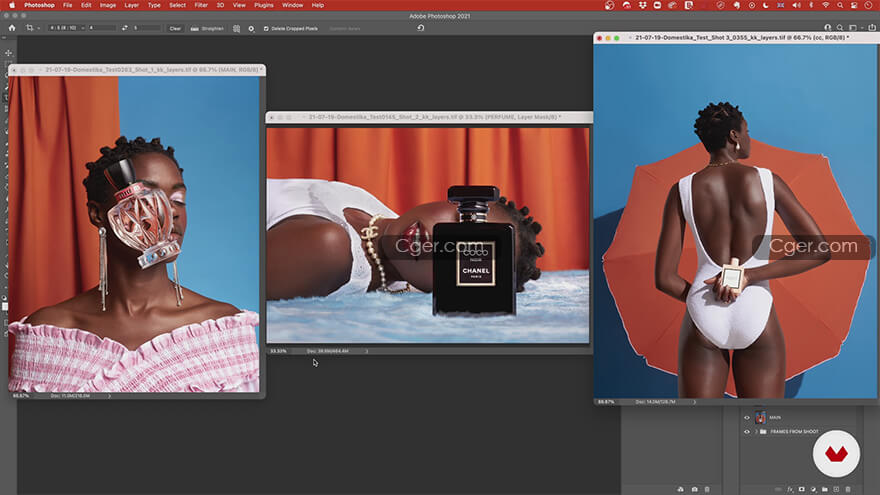Click the share image icon at top right

coord(872,28)
